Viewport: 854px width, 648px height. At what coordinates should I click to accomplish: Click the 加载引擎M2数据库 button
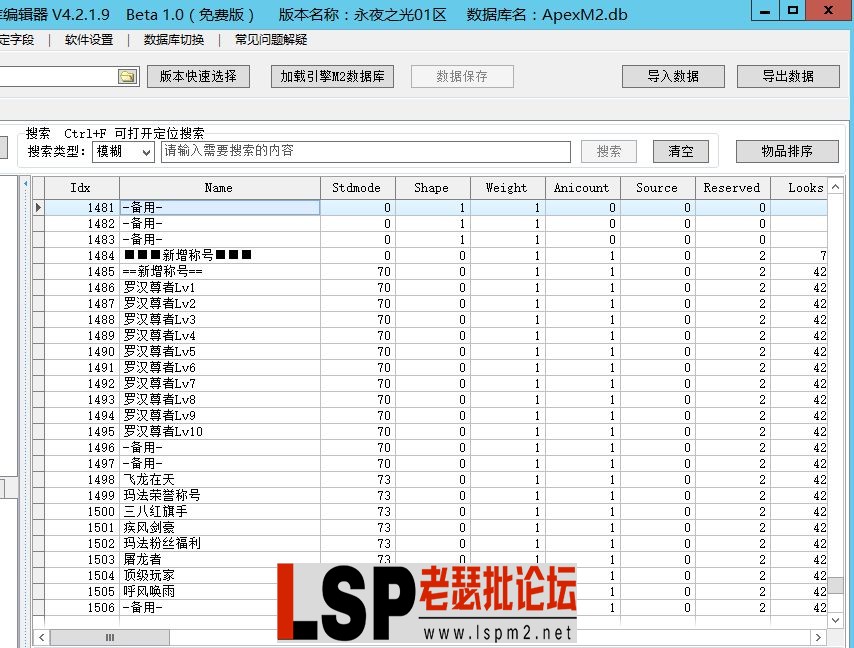[x=332, y=76]
